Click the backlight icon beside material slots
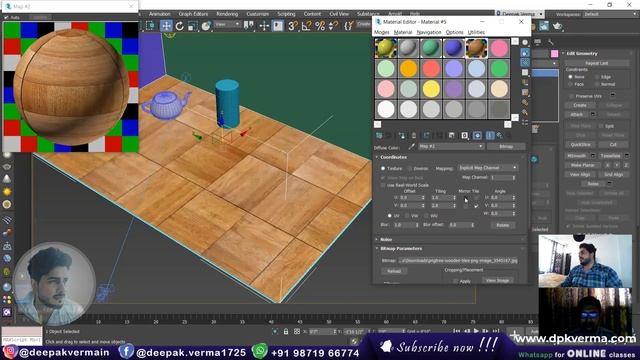This screenshot has width=640, height=360. 525,53
